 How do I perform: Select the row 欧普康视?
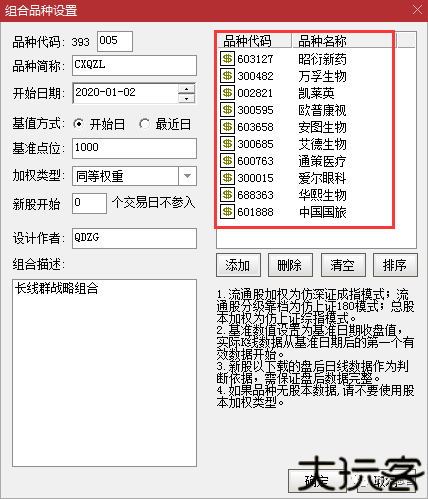tap(322, 110)
